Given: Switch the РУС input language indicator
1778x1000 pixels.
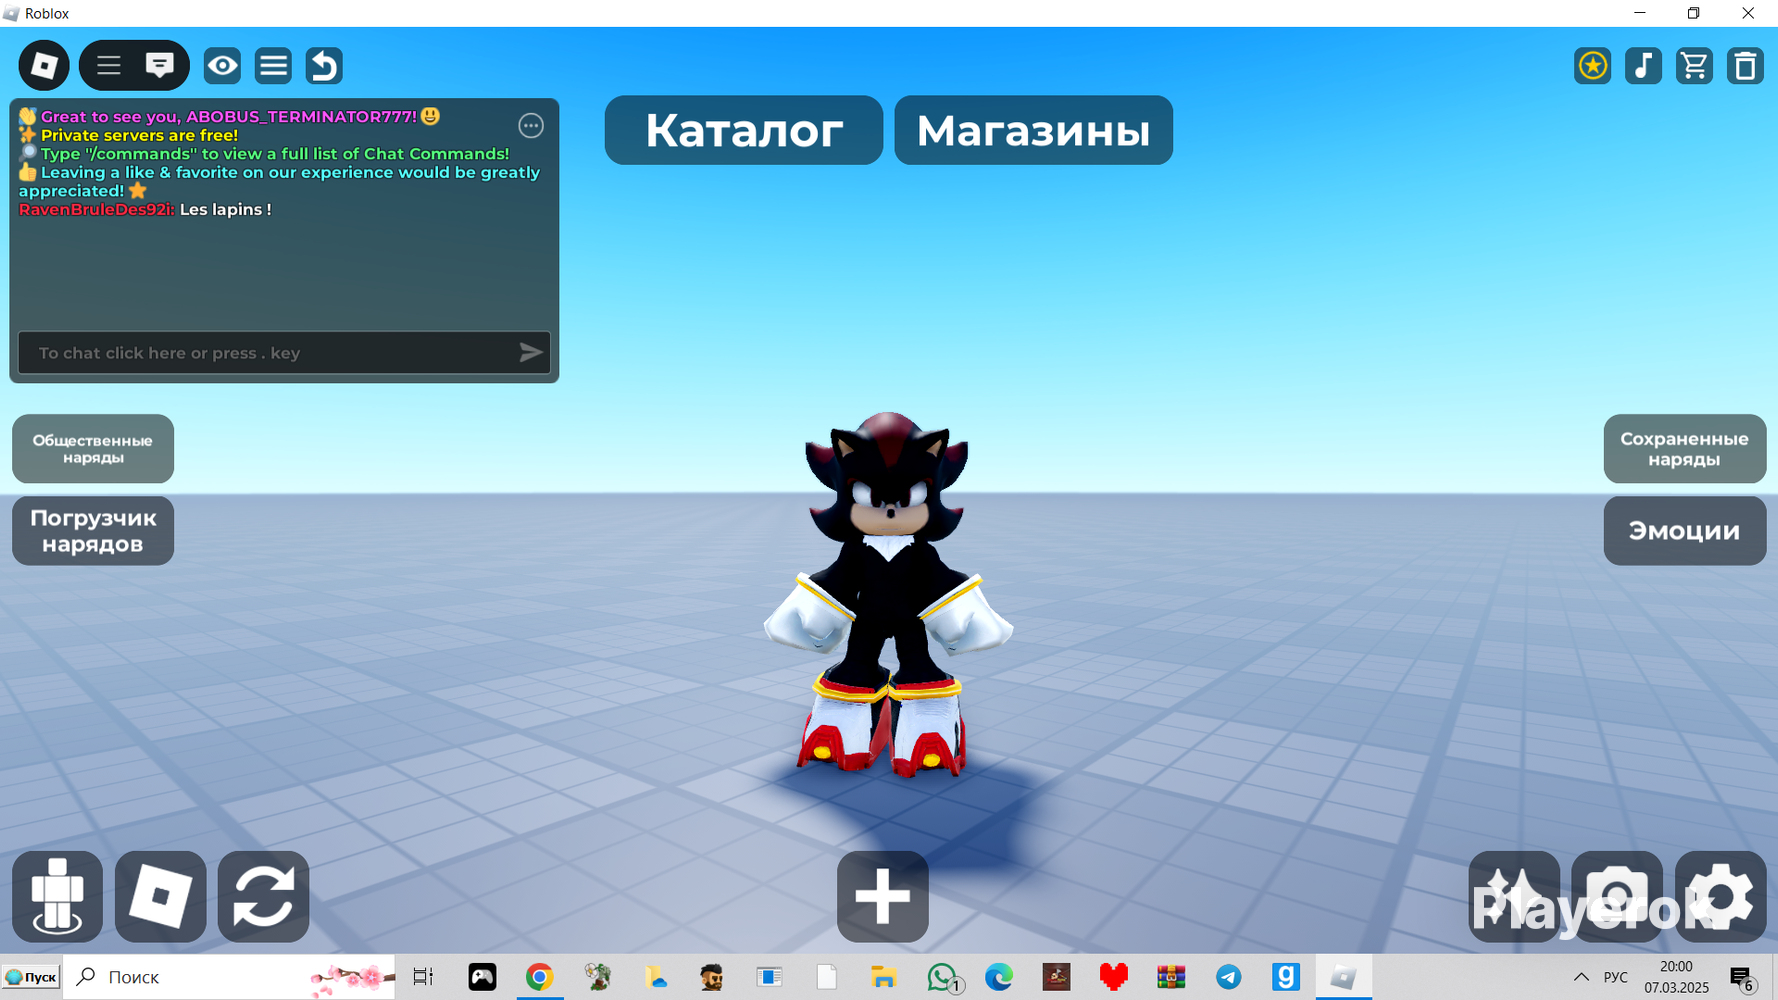Looking at the screenshot, I should (1615, 977).
